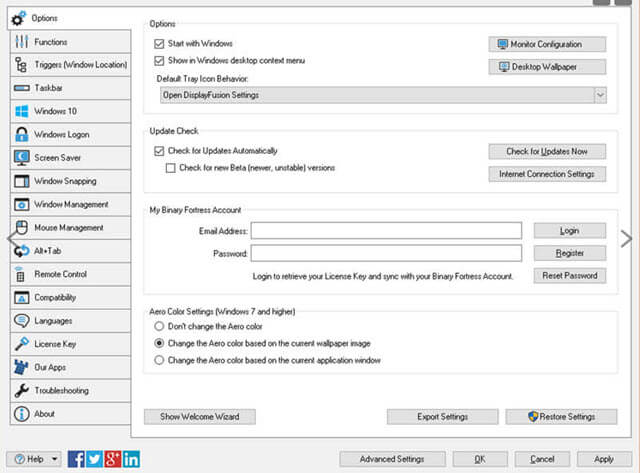Select the License Key section
The image size is (640, 473).
coord(70,344)
